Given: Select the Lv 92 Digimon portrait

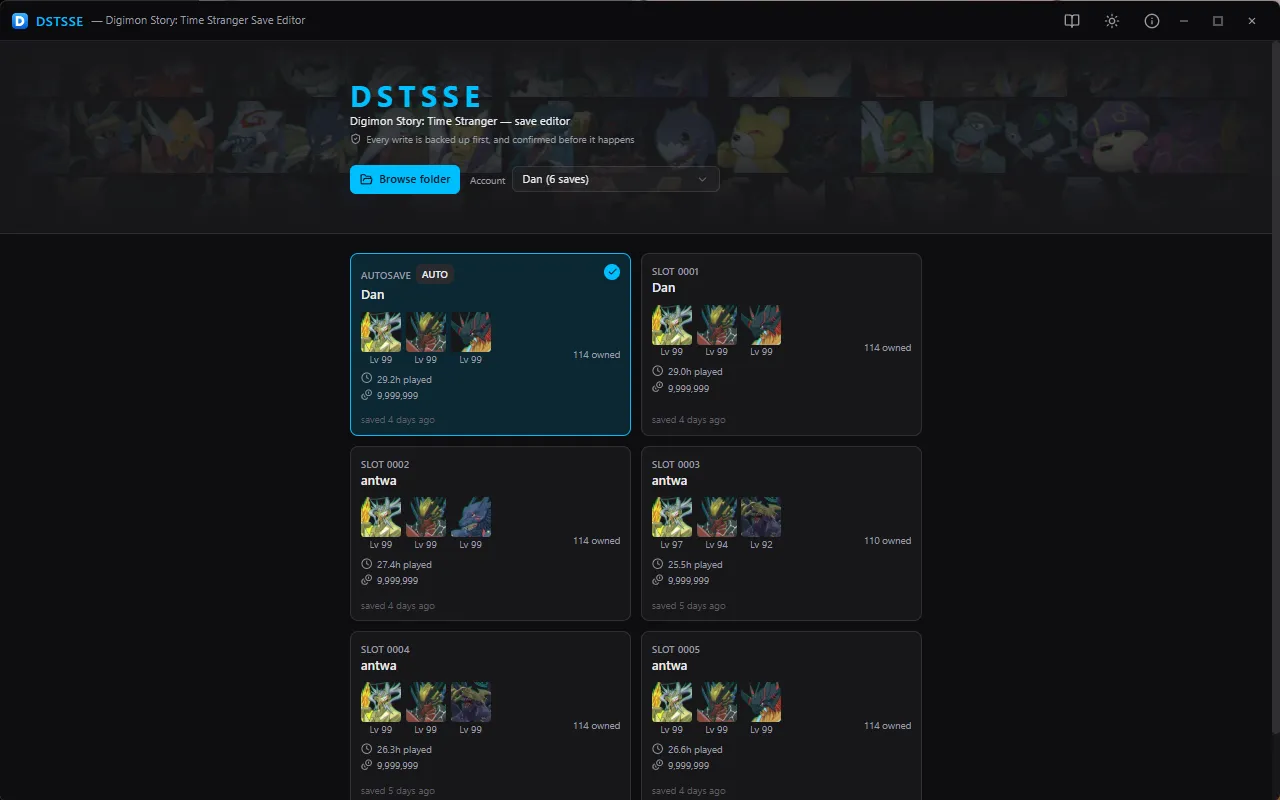Looking at the screenshot, I should coord(762,517).
